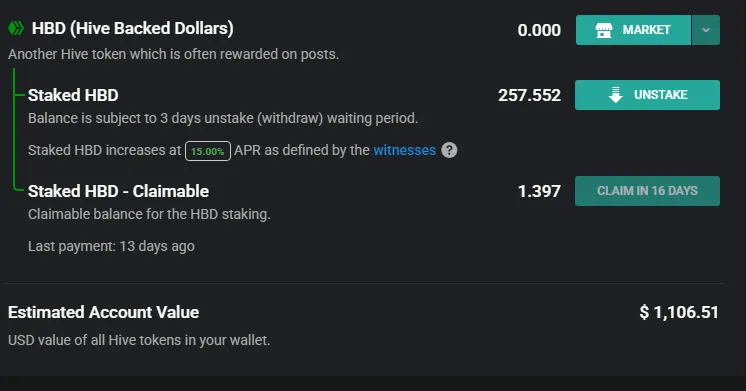Click the $ 1,106.51 account value

point(679,313)
